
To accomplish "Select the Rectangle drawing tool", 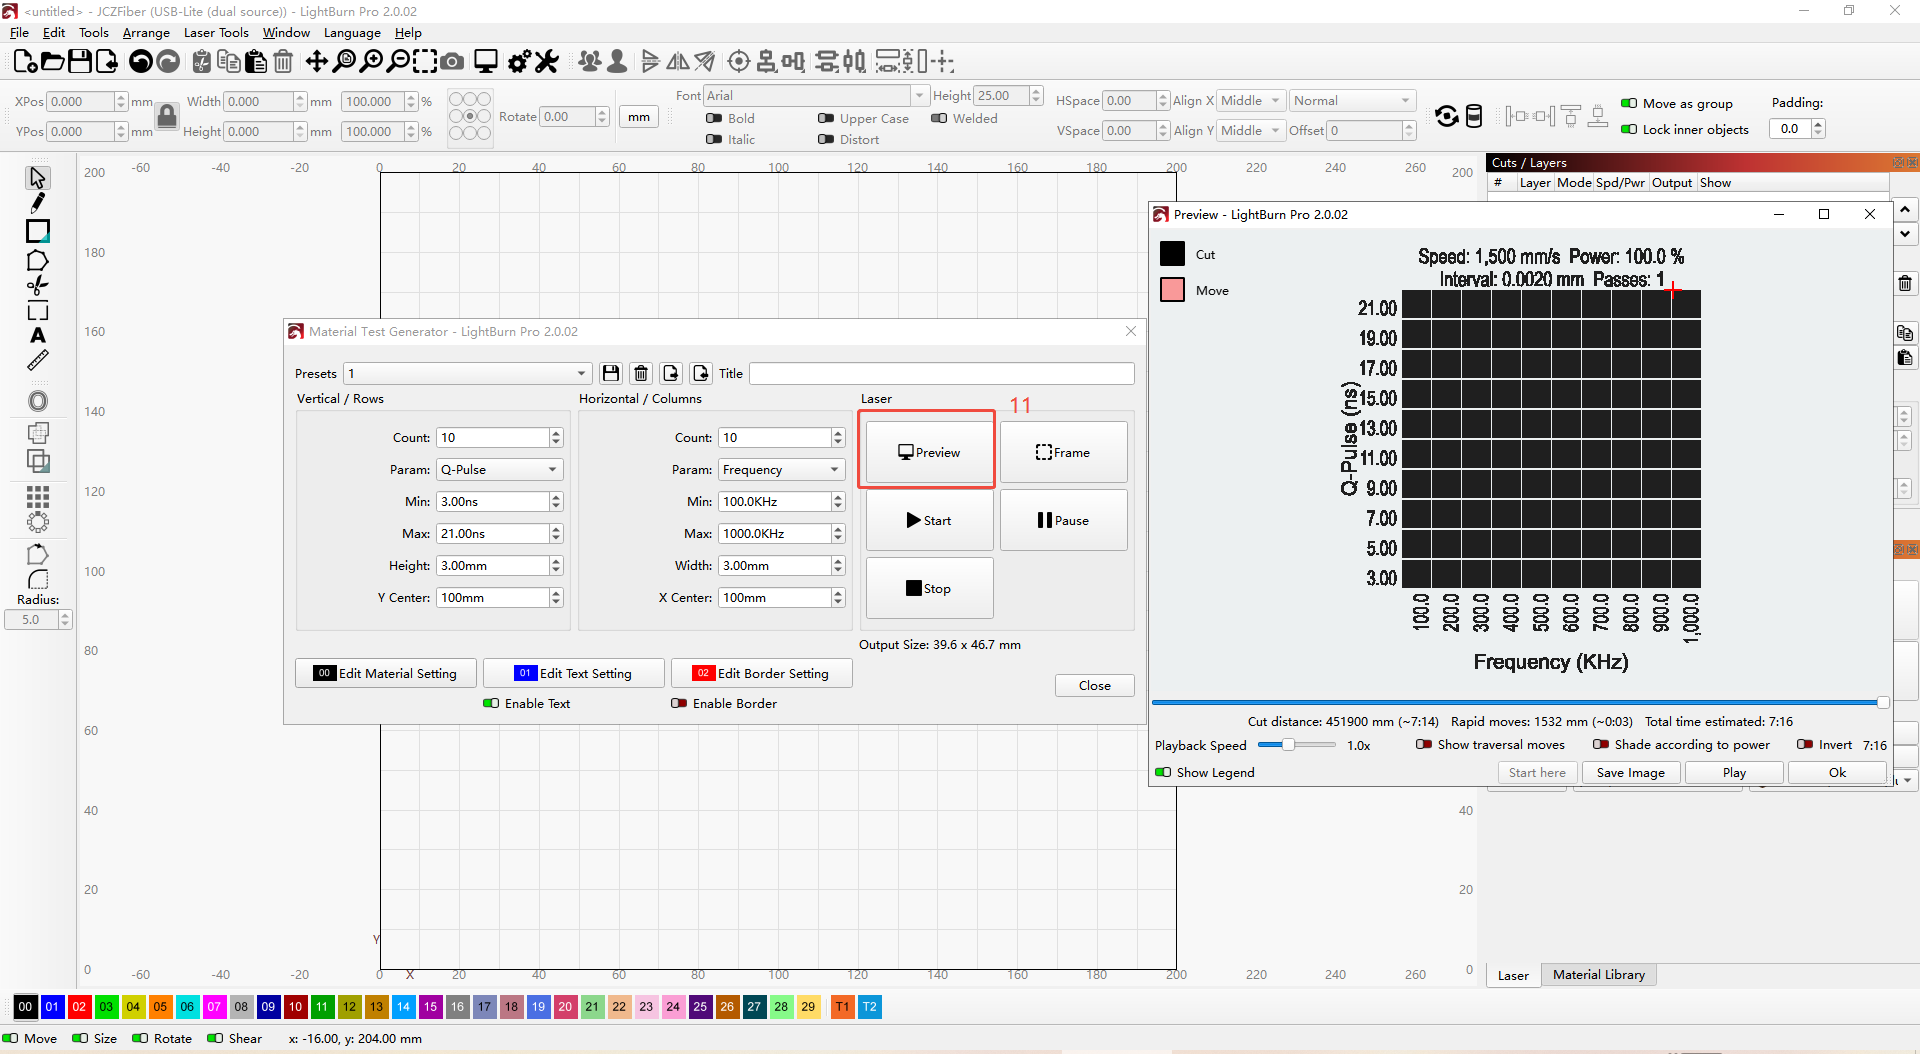I will (38, 231).
